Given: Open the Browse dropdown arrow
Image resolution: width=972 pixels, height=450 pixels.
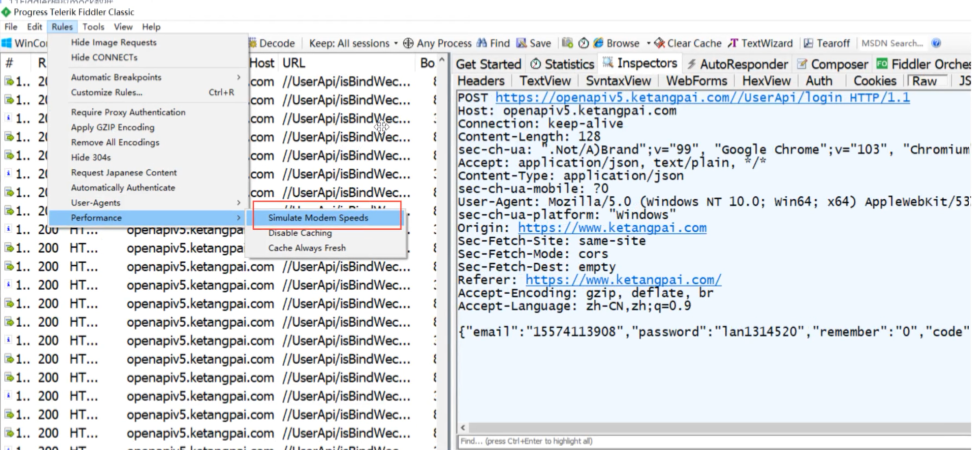Looking at the screenshot, I should click(x=648, y=43).
